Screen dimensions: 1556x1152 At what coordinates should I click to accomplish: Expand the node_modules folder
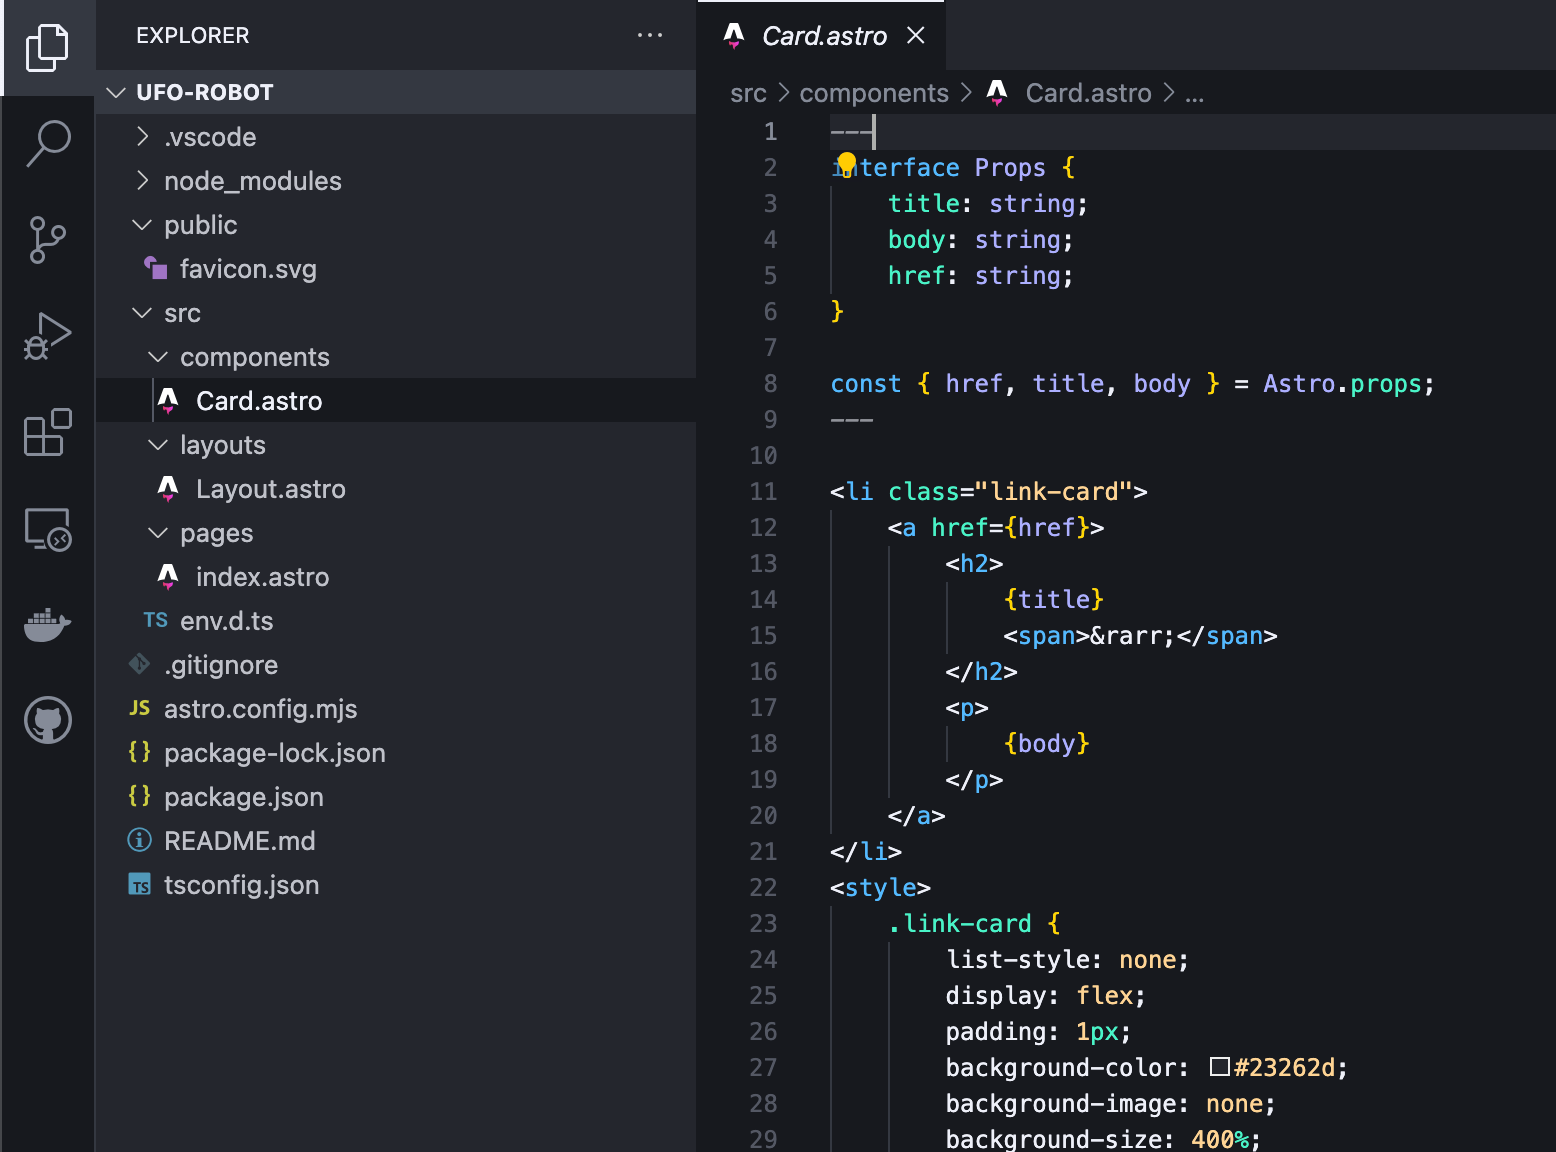pos(252,181)
